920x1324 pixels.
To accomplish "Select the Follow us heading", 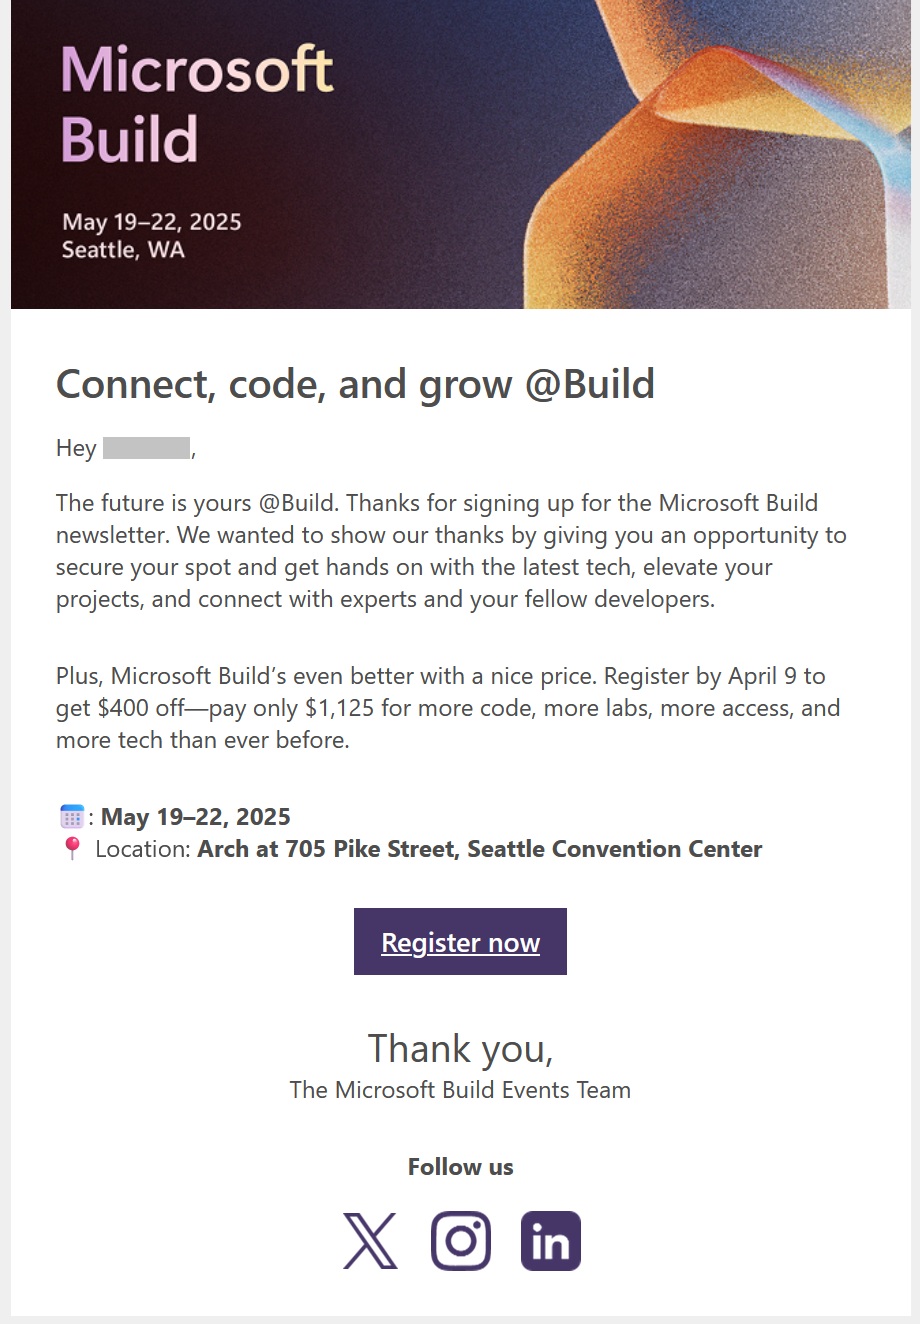I will (x=460, y=1166).
